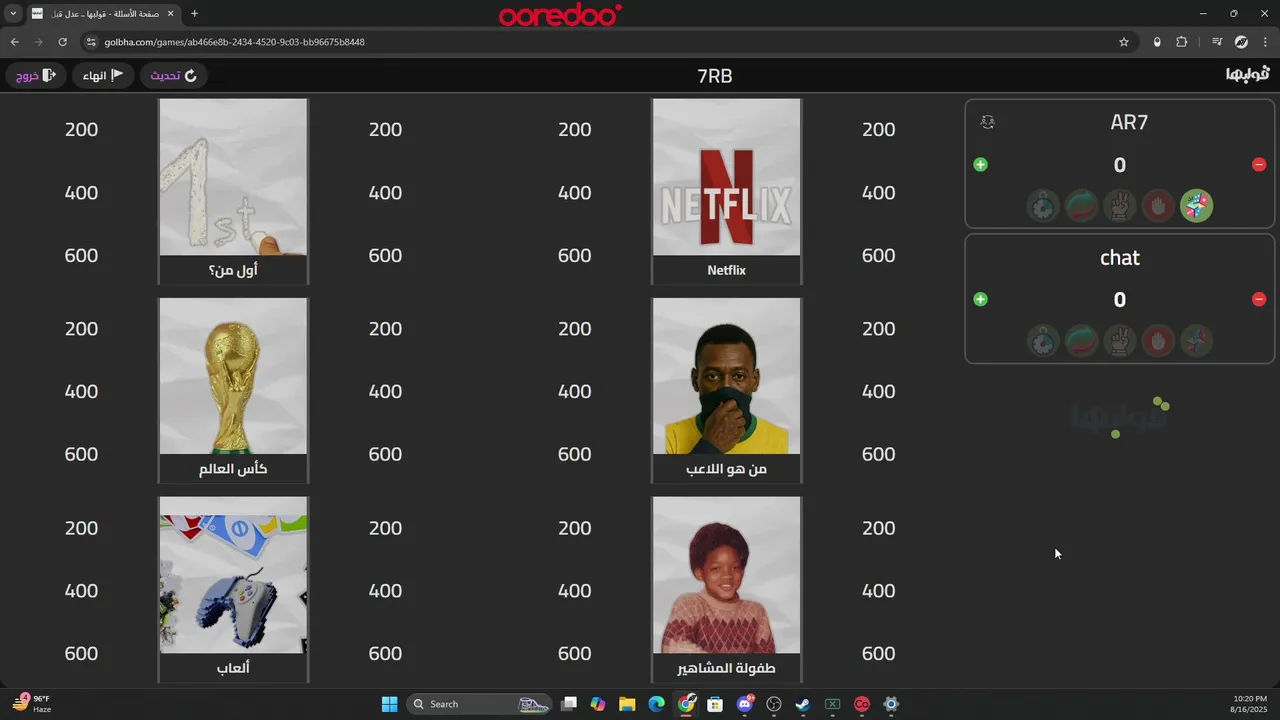
Task: Click the address bar URL
Action: coord(234,42)
